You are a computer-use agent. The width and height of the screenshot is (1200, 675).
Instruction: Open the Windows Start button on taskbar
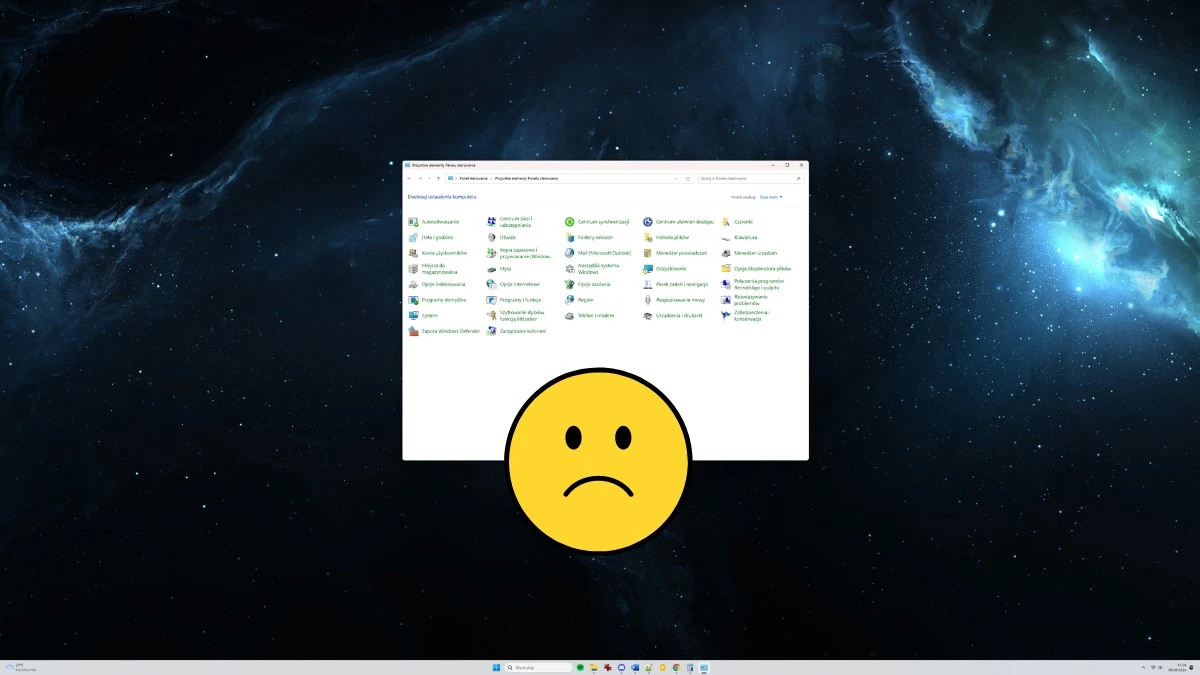(x=495, y=667)
